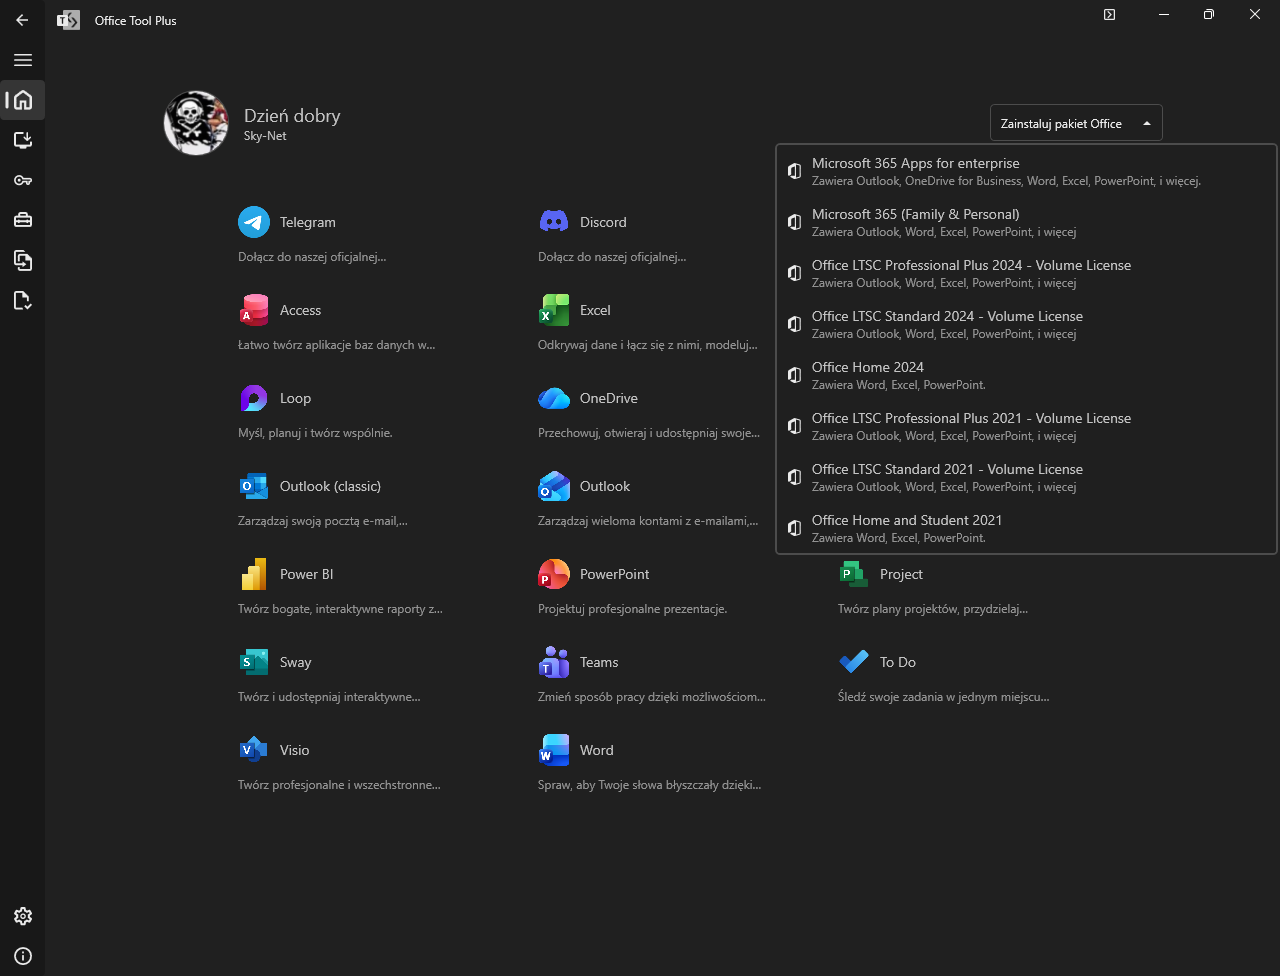Click the Telegram icon
Viewport: 1280px width, 976px height.
[x=254, y=222]
